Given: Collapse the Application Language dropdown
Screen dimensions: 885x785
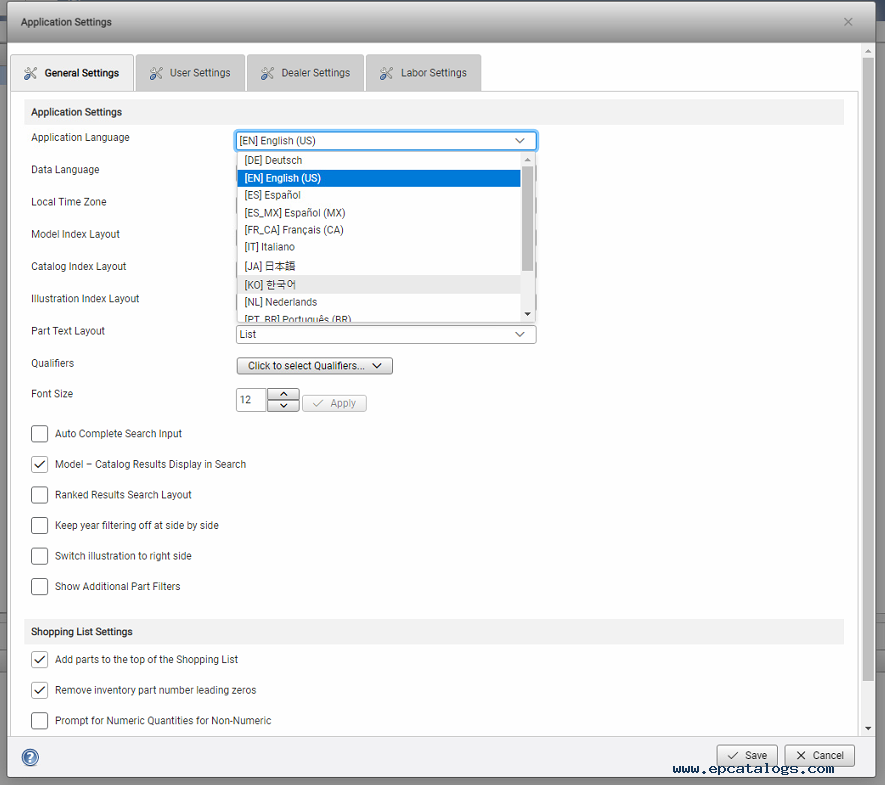Looking at the screenshot, I should 520,141.
